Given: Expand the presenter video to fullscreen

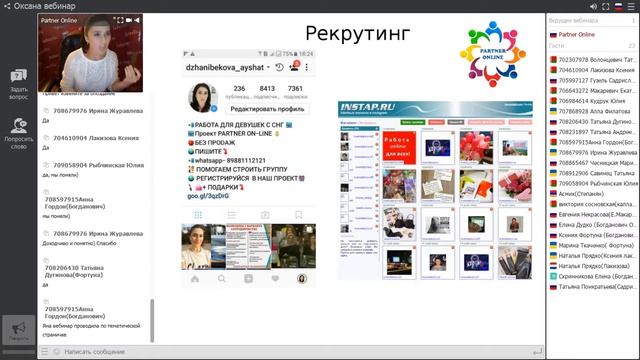Looking at the screenshot, I should point(121,20).
